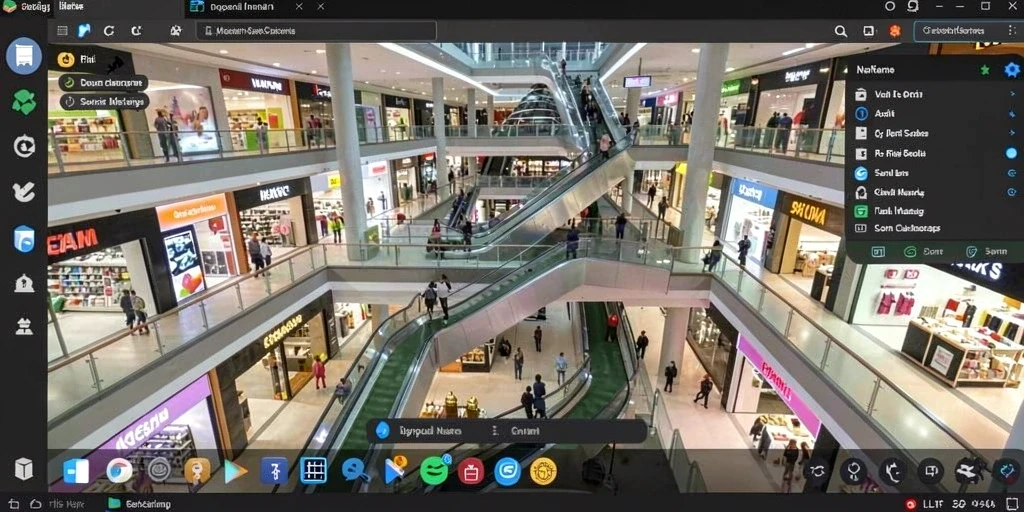Image resolution: width=1024 pixels, height=512 pixels.
Task: Click the second reload icon with dot
Action: (x=136, y=31)
